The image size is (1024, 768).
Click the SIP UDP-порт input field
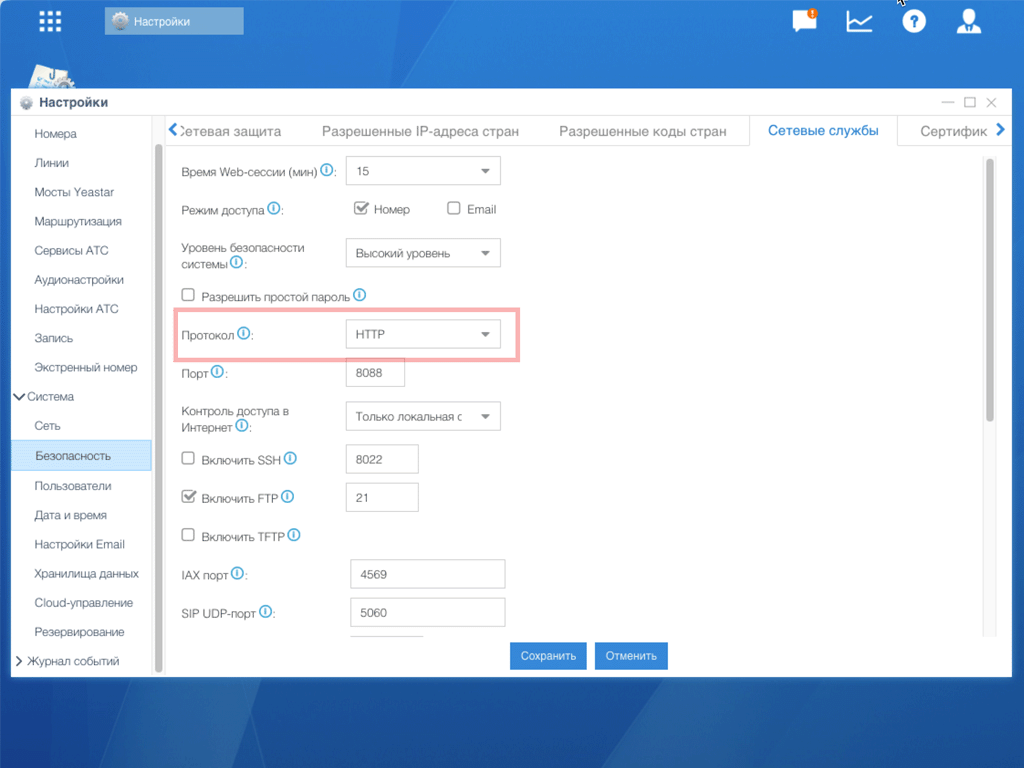click(427, 612)
